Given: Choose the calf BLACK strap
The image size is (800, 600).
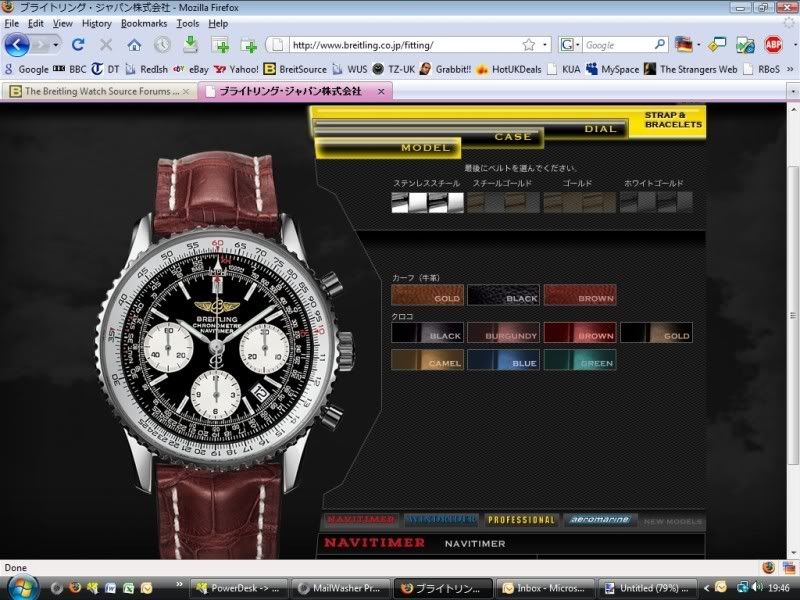Looking at the screenshot, I should [x=504, y=295].
